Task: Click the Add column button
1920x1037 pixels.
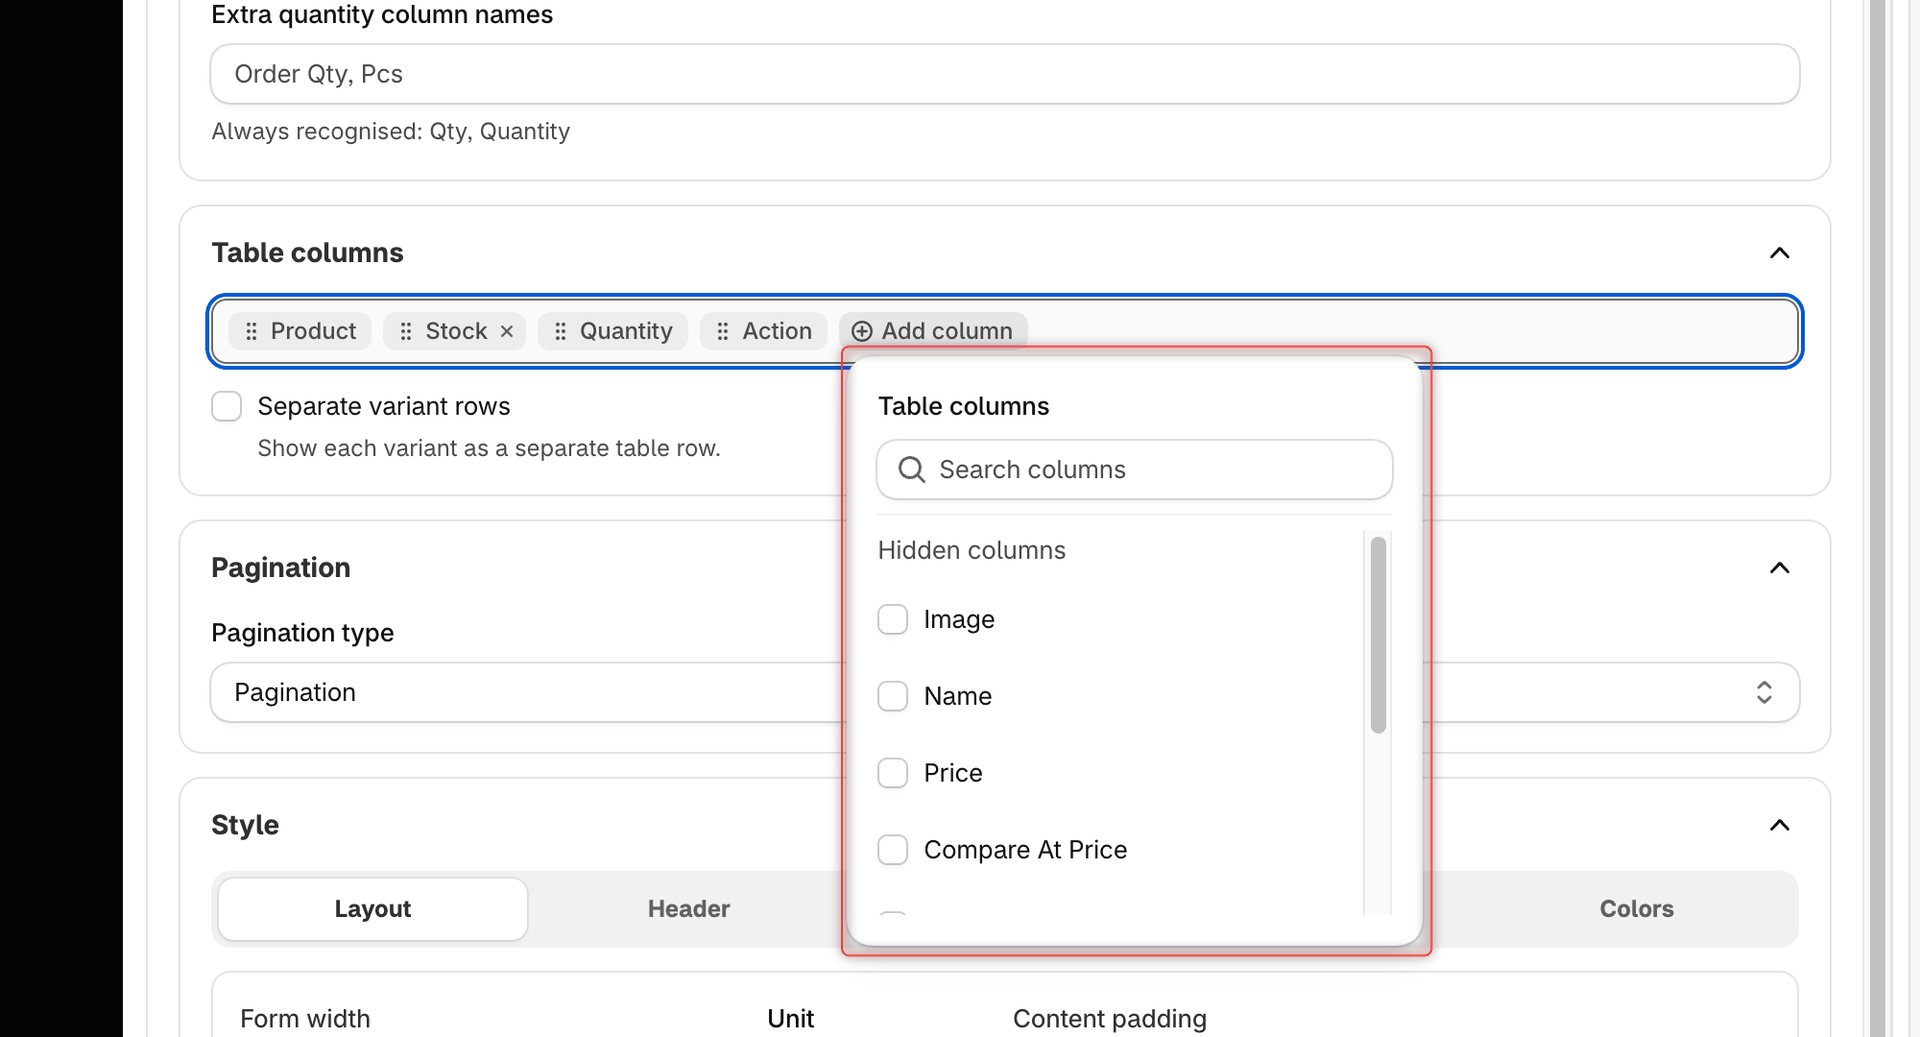Action: click(933, 331)
